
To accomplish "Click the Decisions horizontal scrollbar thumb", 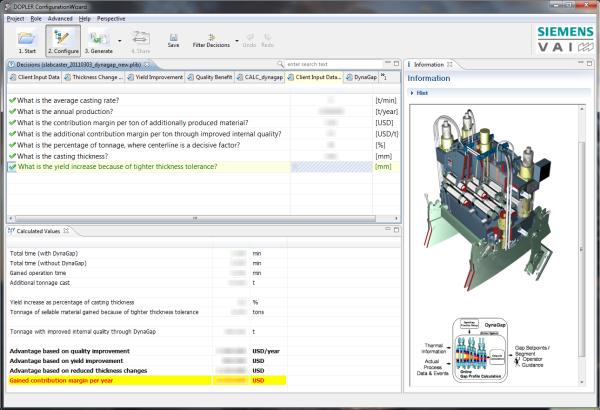I will [195, 218].
